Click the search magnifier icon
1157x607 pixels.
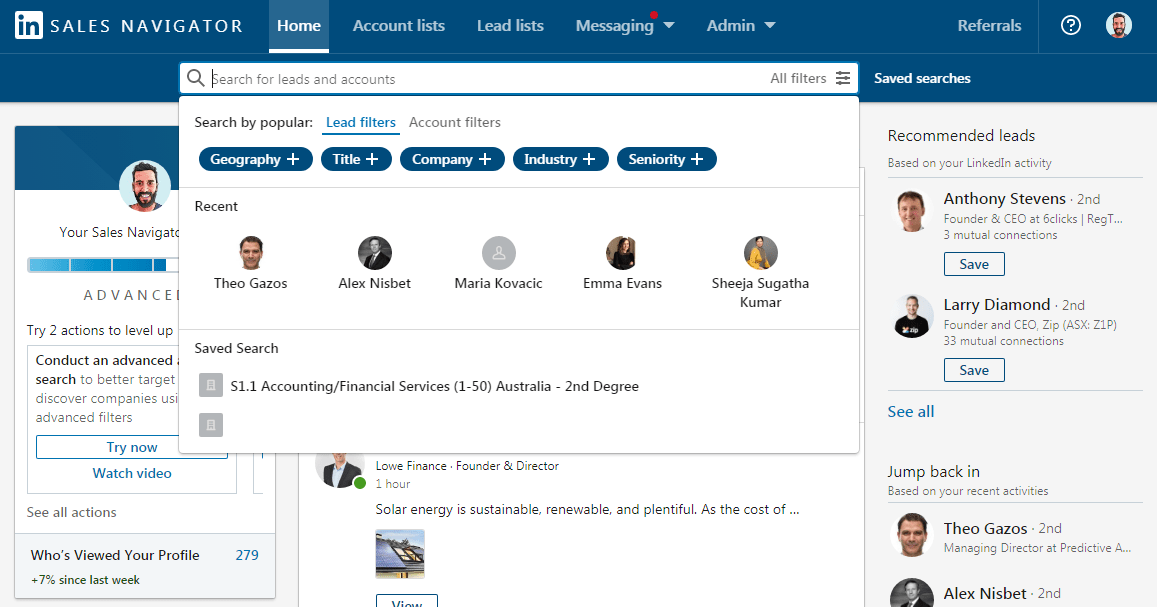196,78
